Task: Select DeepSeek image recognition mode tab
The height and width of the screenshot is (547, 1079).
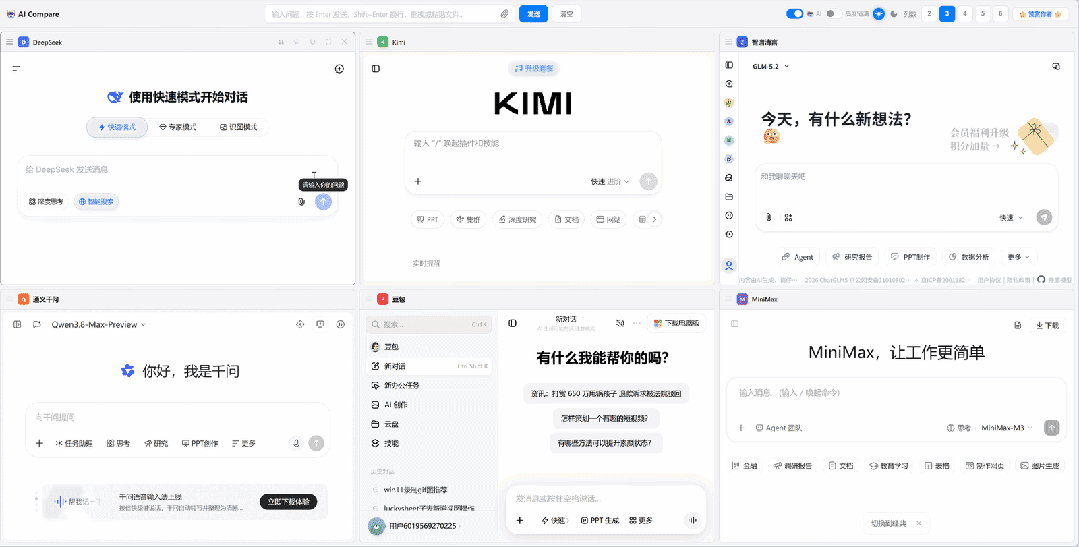Action: [x=238, y=127]
